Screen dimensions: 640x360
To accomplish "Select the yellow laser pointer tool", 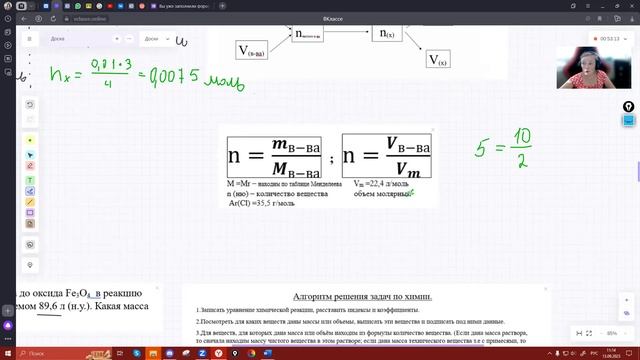I will [x=30, y=140].
